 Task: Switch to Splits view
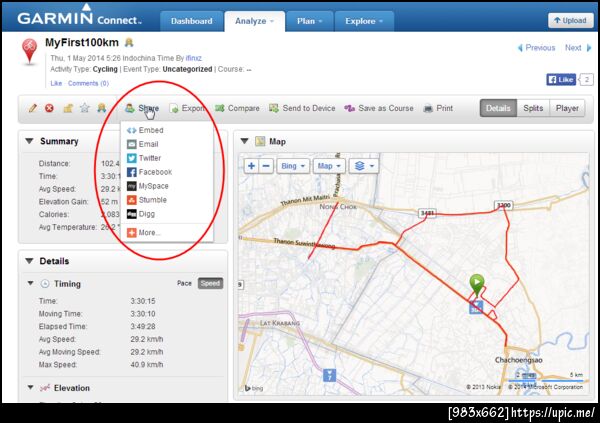coord(533,108)
